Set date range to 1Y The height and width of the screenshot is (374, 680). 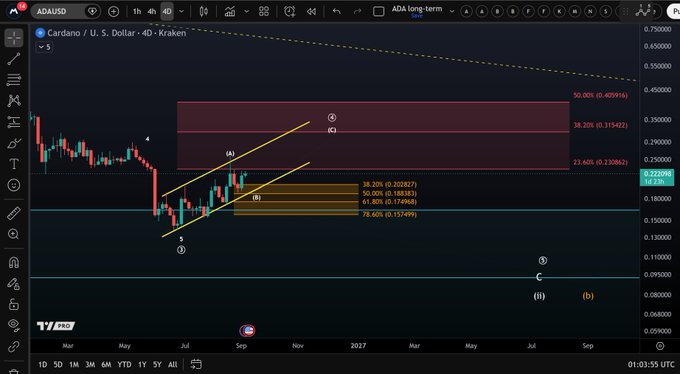pos(142,364)
